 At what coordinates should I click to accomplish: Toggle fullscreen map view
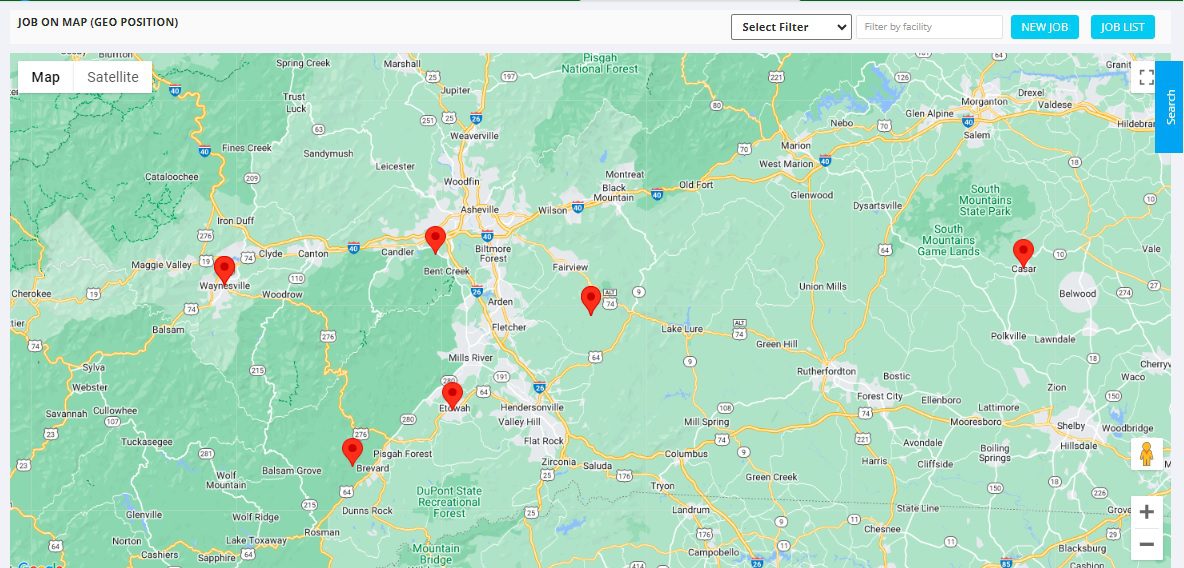pos(1146,77)
